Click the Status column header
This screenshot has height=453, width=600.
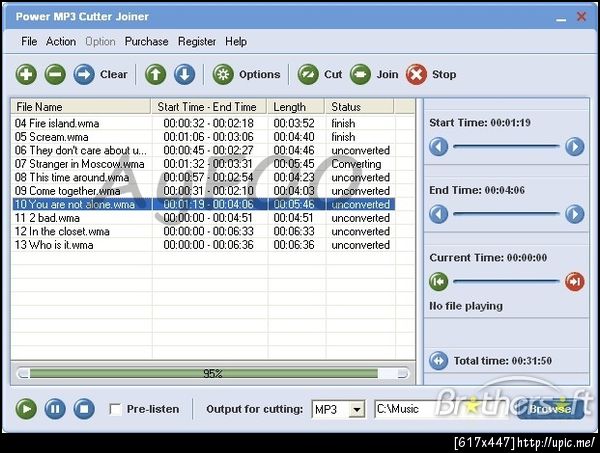(x=359, y=107)
